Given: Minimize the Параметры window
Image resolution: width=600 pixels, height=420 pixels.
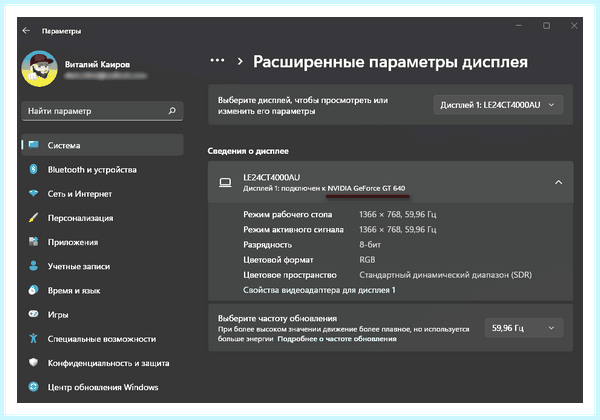Looking at the screenshot, I should 518,26.
